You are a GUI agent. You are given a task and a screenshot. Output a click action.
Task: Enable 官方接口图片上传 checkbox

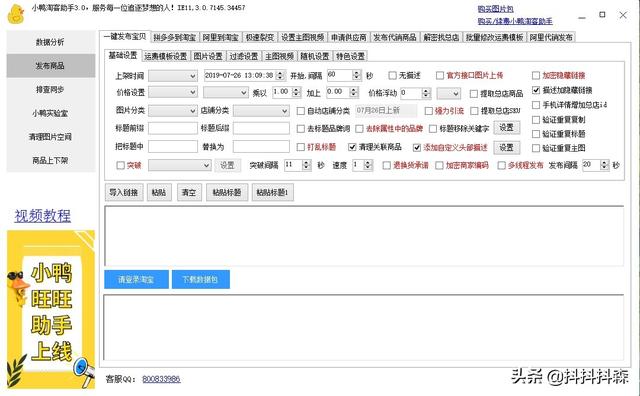pos(440,76)
